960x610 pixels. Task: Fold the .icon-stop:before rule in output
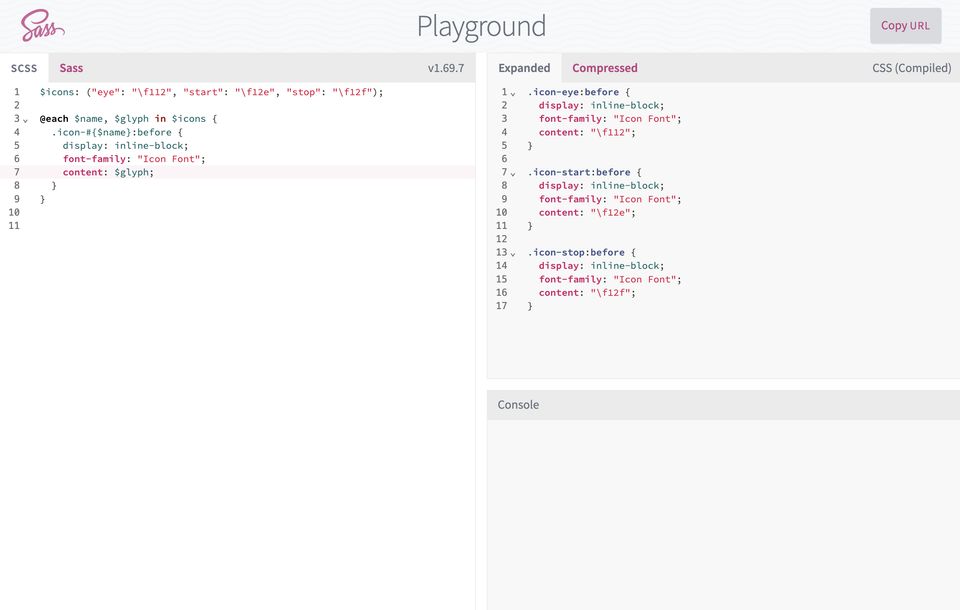click(513, 253)
